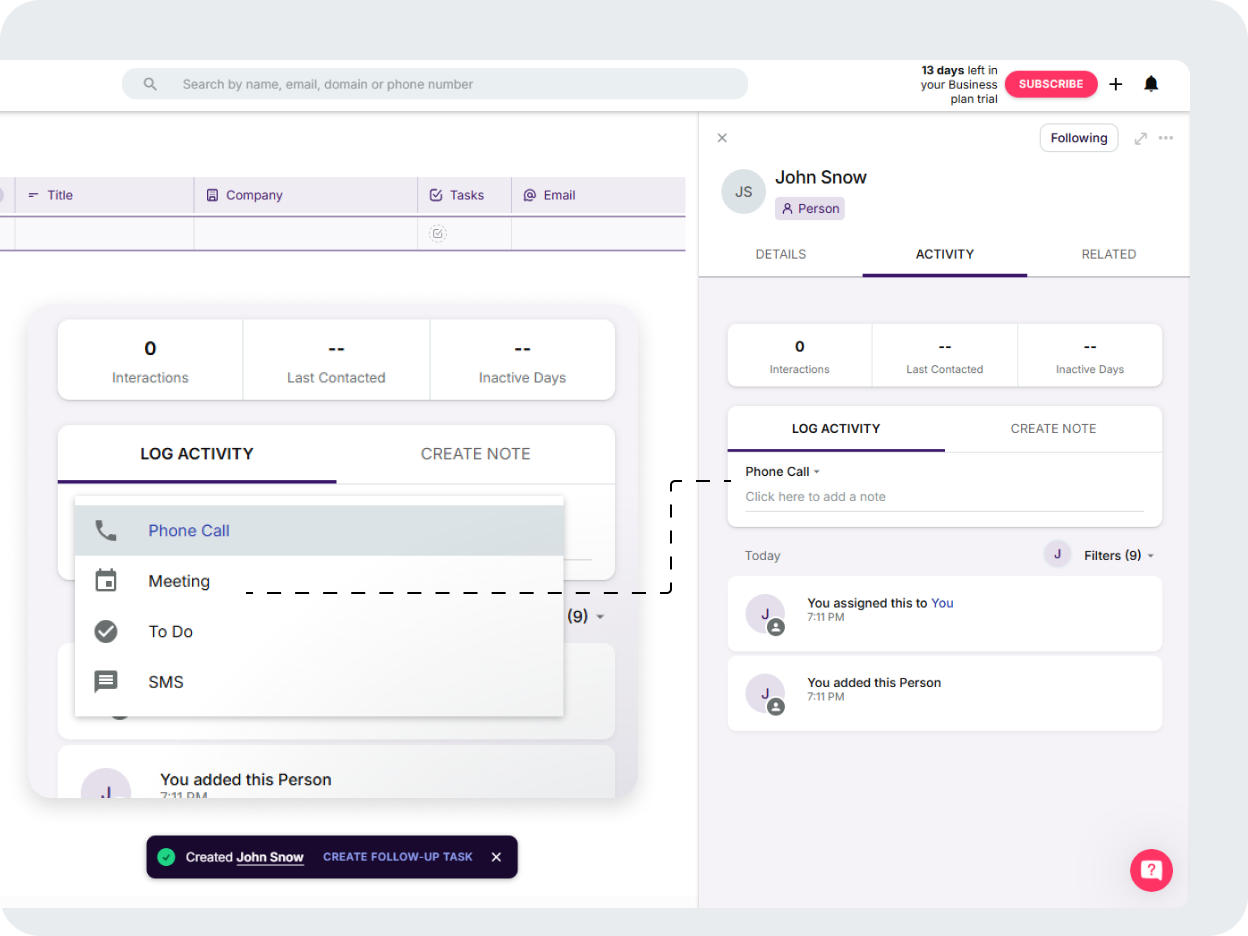Click Create Follow-Up Task link
Image resolution: width=1248 pixels, height=936 pixels.
[397, 857]
